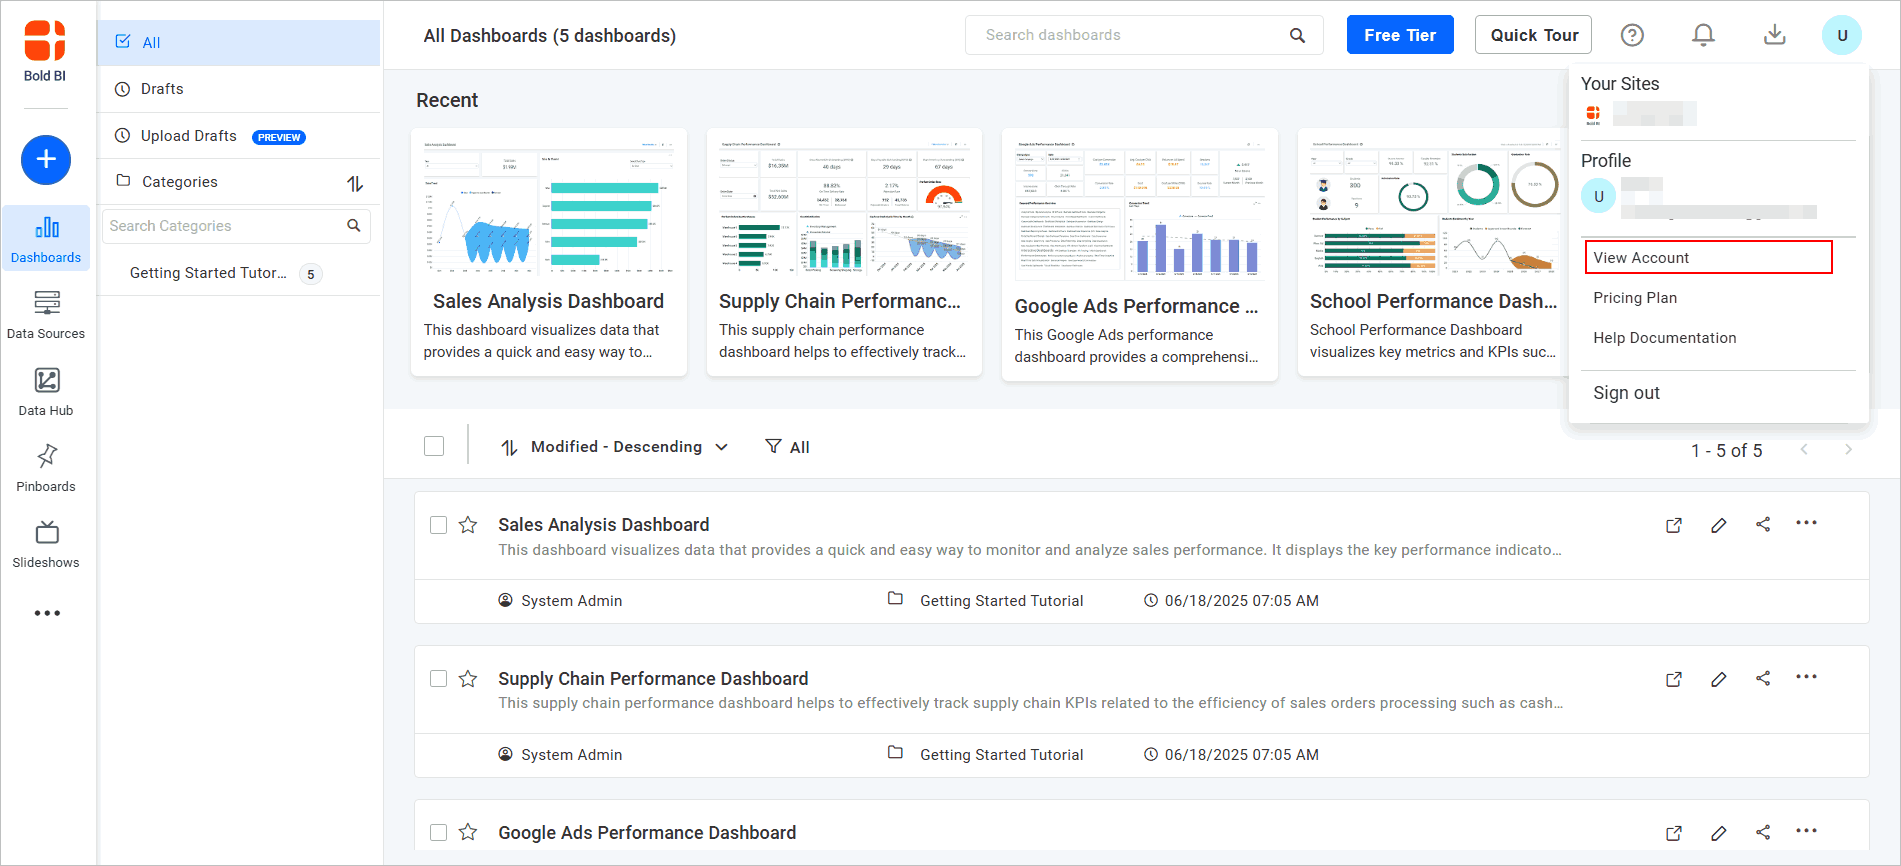
Task: Edit the Supply Chain Performance Dashboard
Action: tap(1719, 679)
